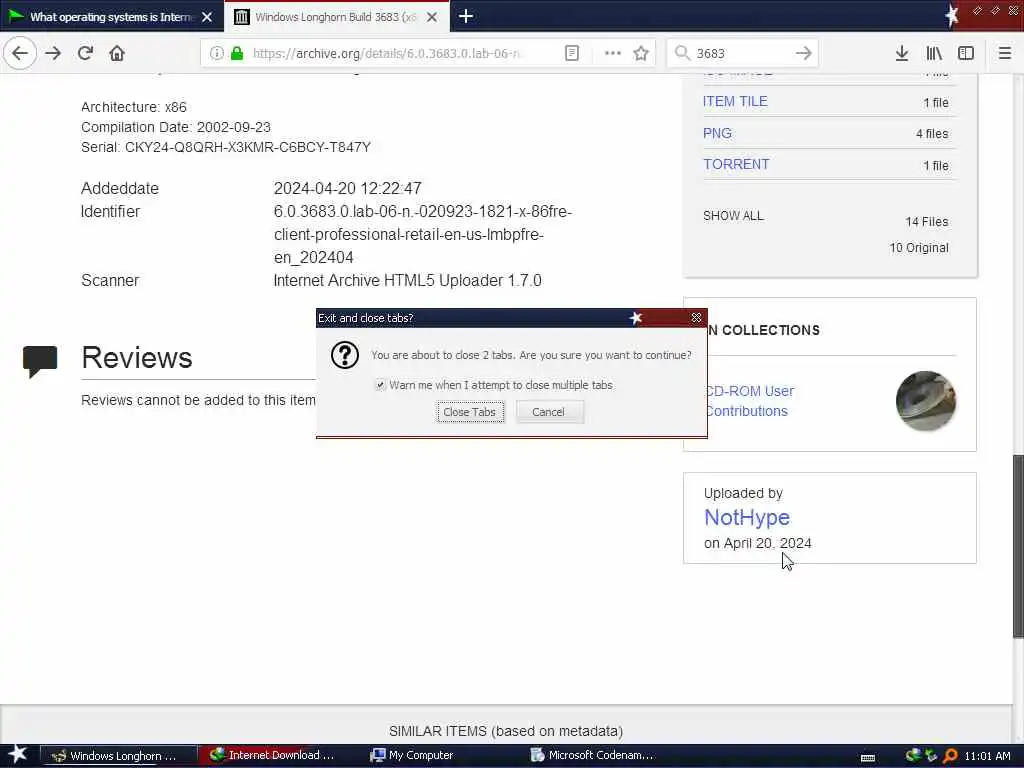Click the taskbar clock showing 11:01 AM

[987, 756]
